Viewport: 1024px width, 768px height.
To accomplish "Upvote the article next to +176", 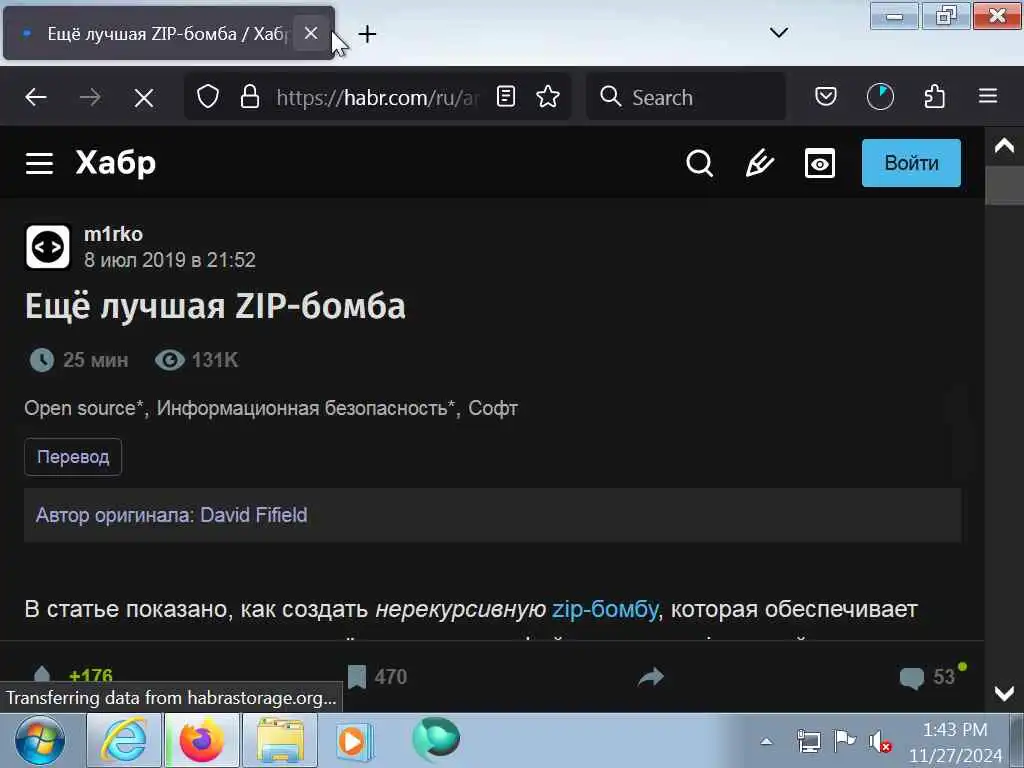I will pyautogui.click(x=42, y=675).
